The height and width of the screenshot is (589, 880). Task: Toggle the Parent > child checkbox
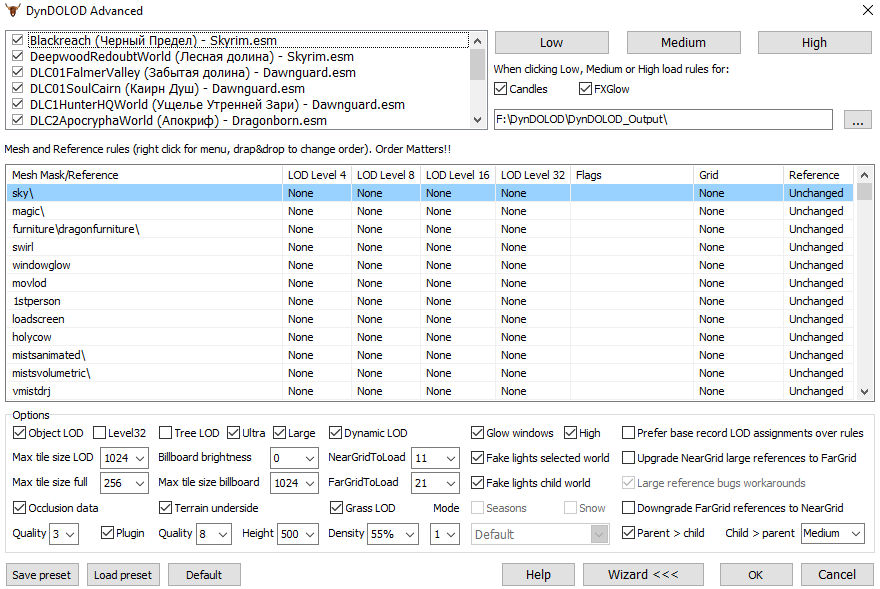[x=629, y=533]
